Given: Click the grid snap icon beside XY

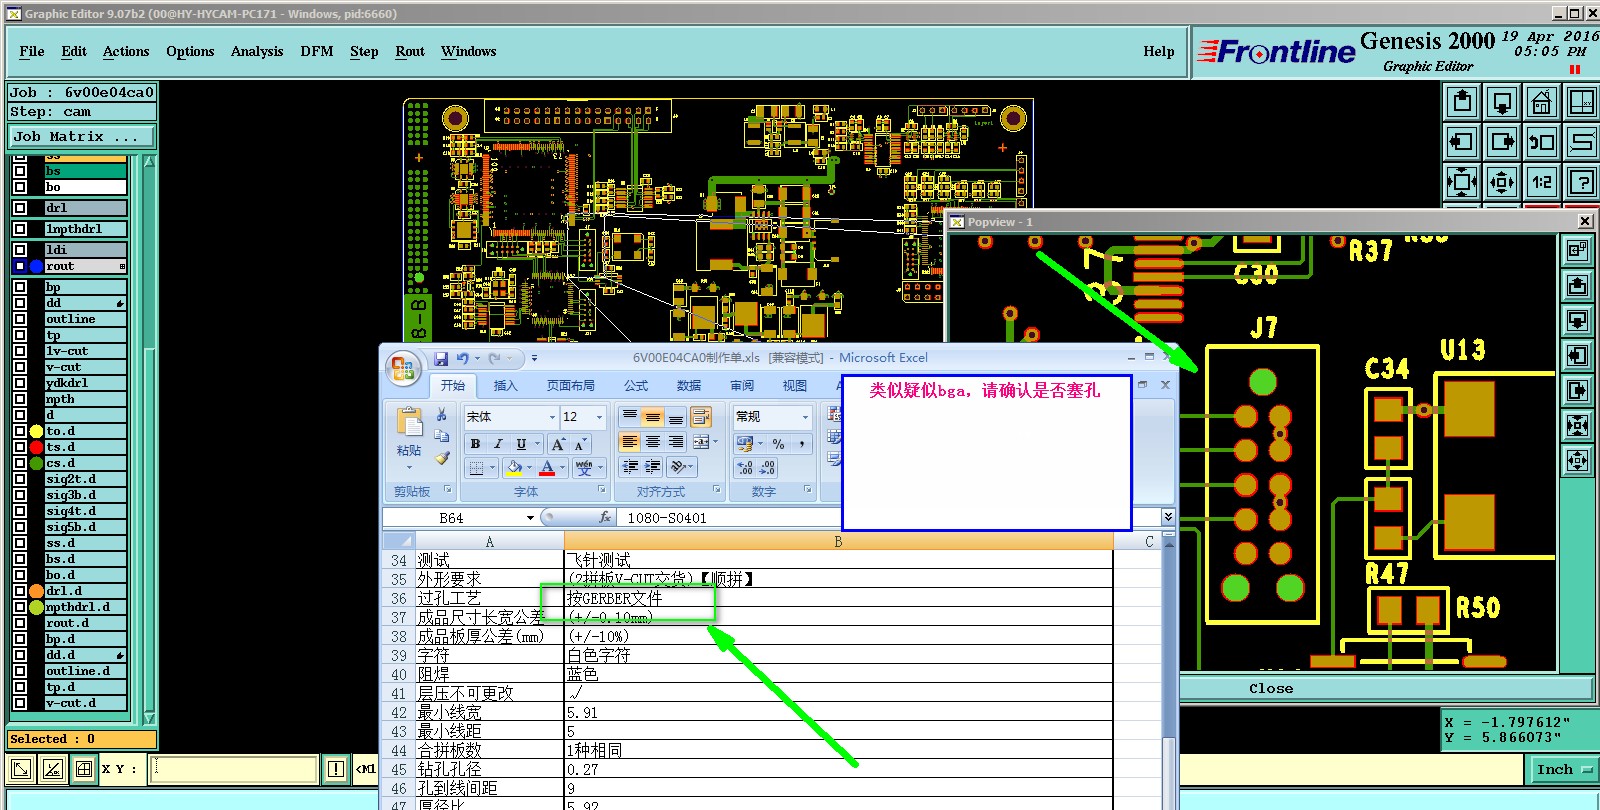Looking at the screenshot, I should [x=84, y=769].
